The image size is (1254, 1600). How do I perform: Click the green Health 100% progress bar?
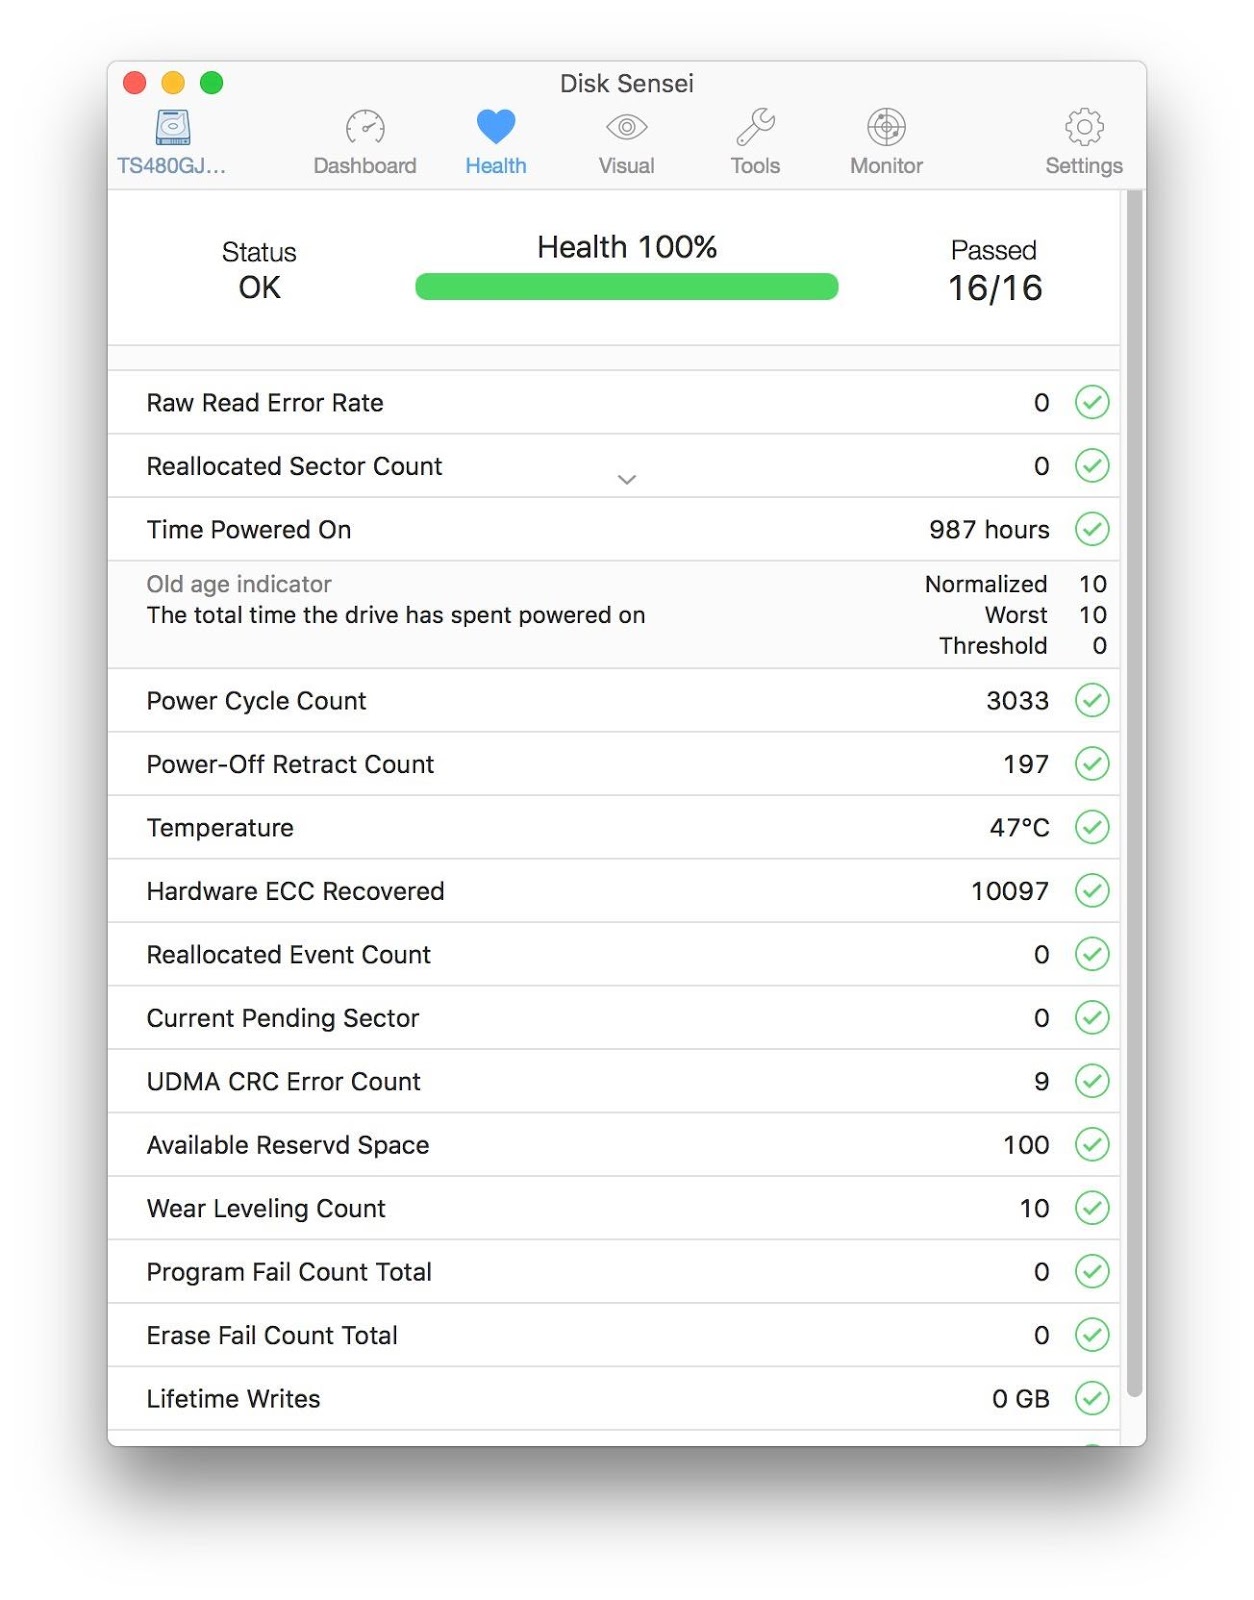coord(627,287)
